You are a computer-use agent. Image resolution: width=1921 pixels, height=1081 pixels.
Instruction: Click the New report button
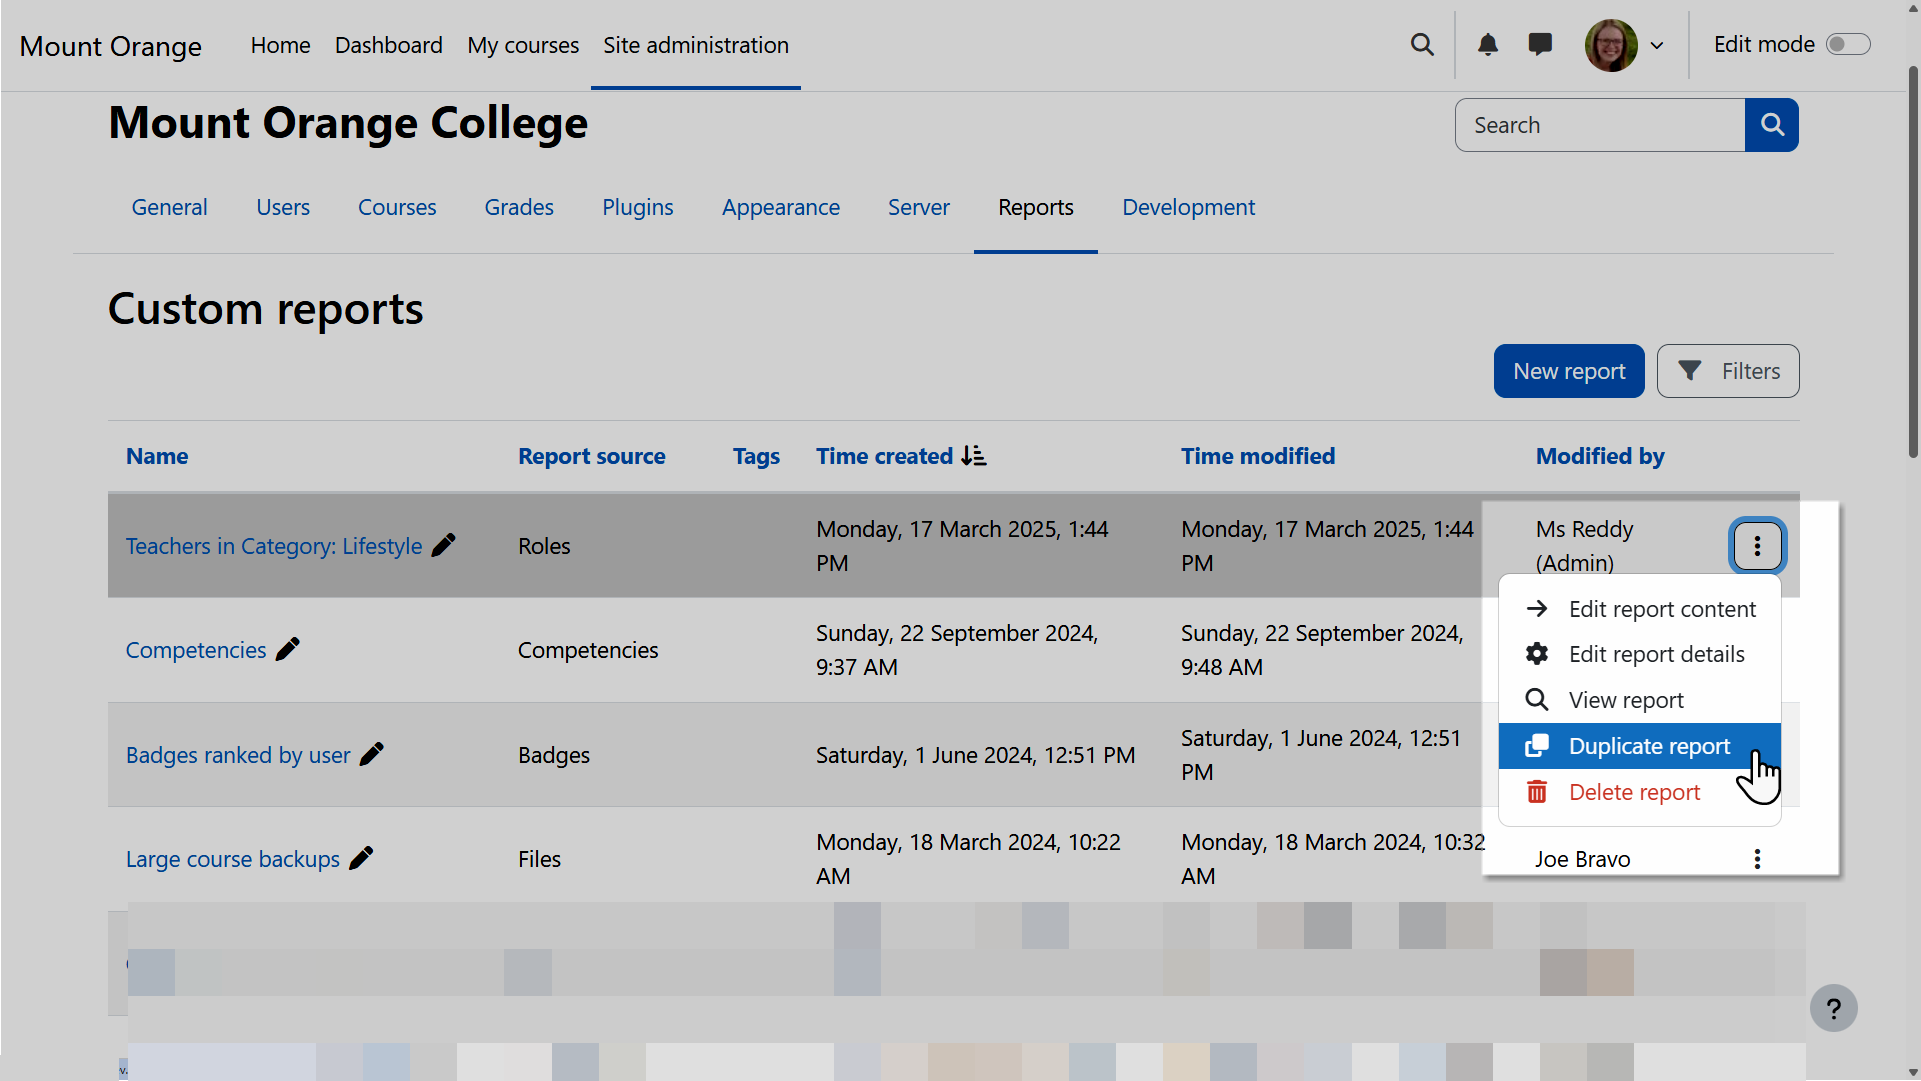1568,370
